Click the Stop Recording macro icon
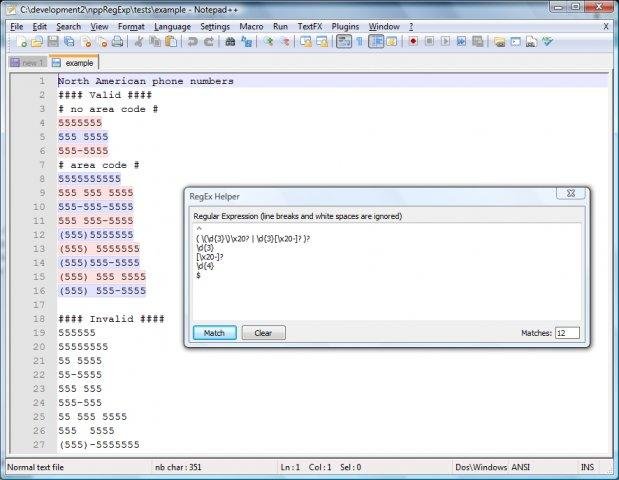Screen dimensions: 619x480 [x=430, y=41]
